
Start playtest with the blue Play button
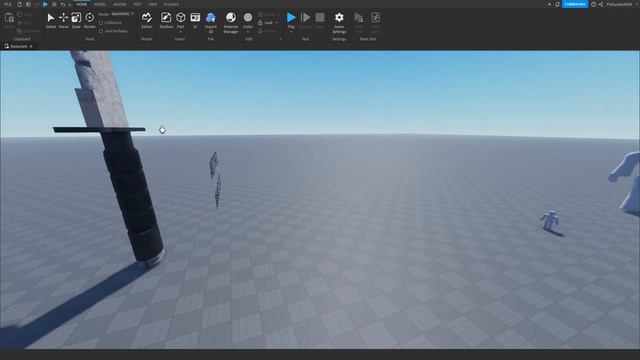point(291,18)
